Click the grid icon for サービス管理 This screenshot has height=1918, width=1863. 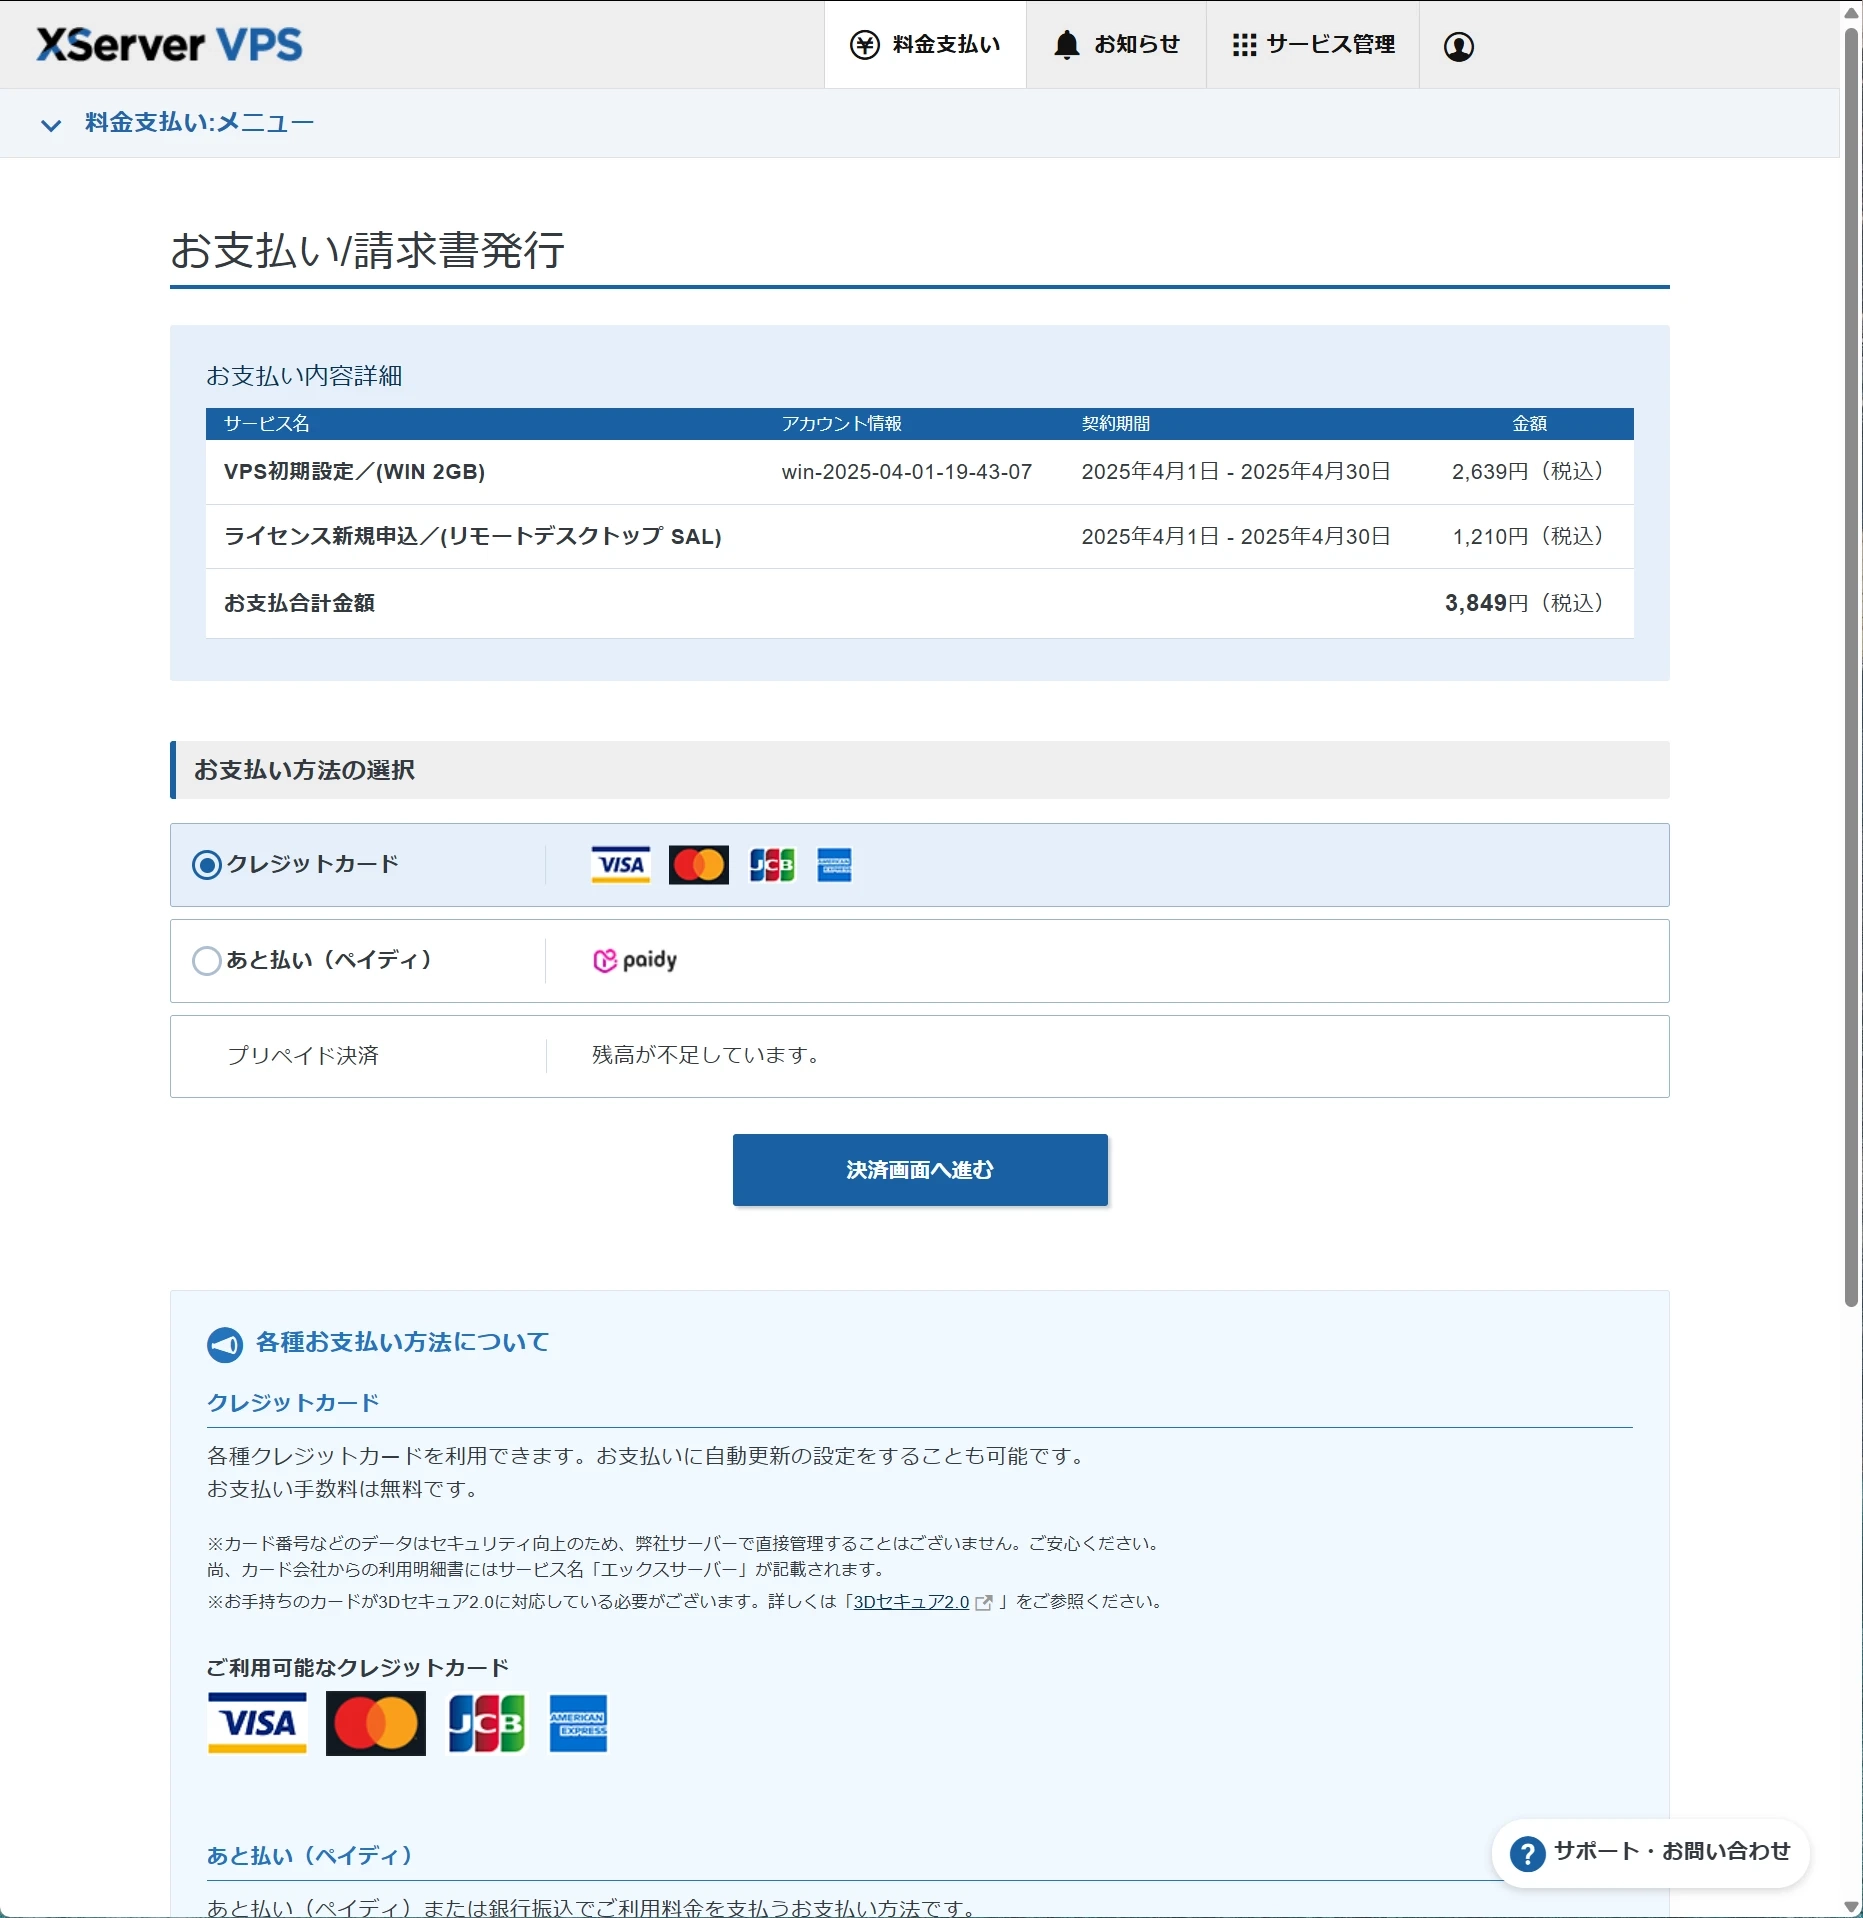1244,45
